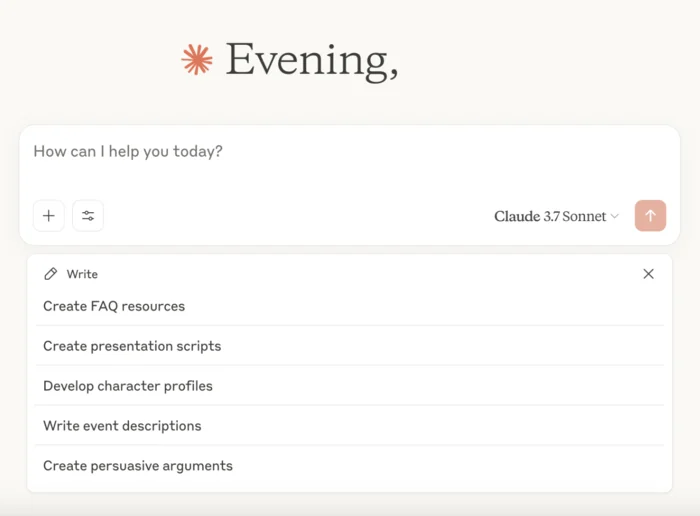The width and height of the screenshot is (700, 516).
Task: Click the orange Claude starburst logo
Action: [197, 59]
